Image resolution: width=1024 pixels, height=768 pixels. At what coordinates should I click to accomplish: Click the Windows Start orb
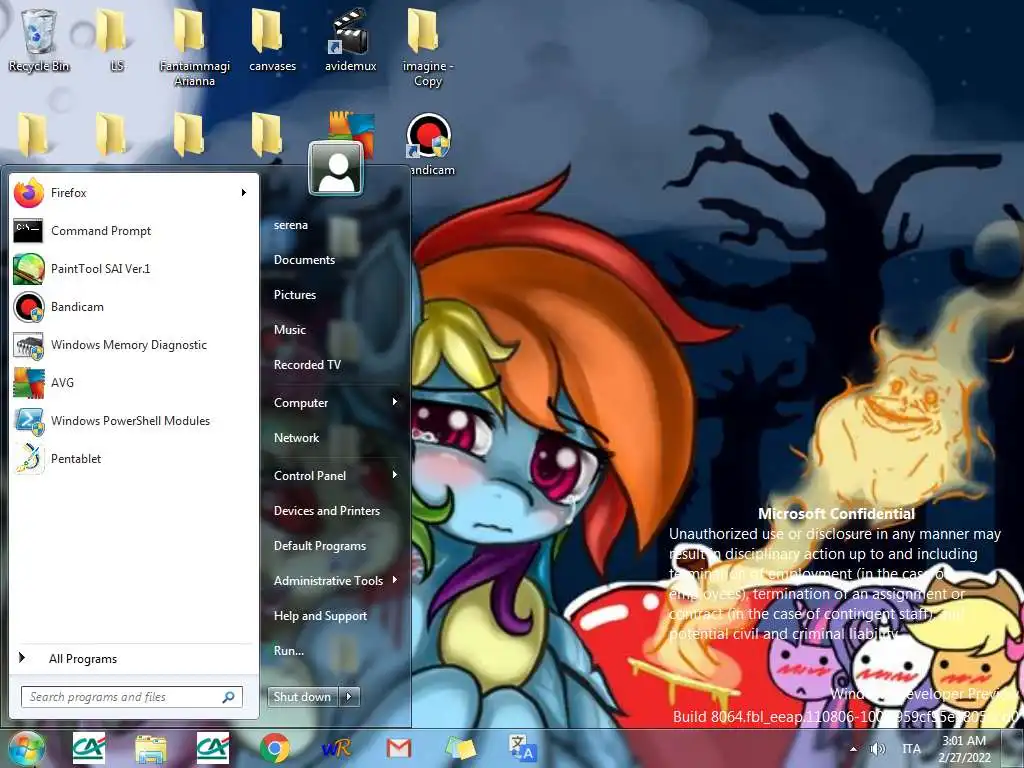tap(25, 748)
